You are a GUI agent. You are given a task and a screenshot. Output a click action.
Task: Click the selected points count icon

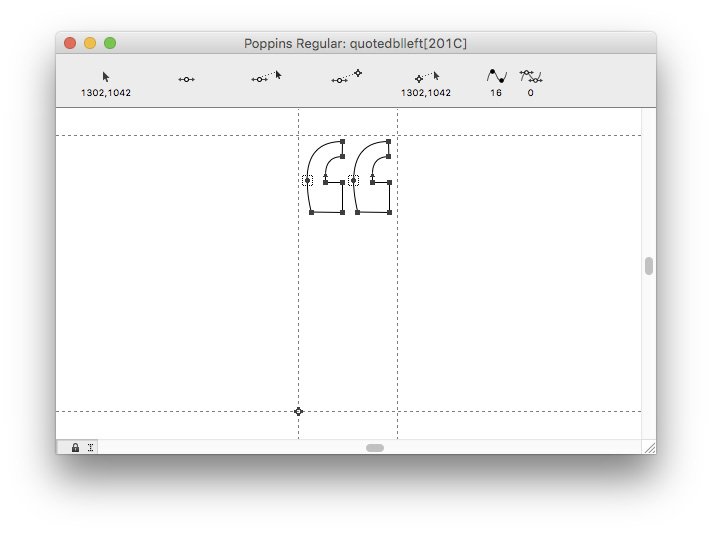point(530,76)
